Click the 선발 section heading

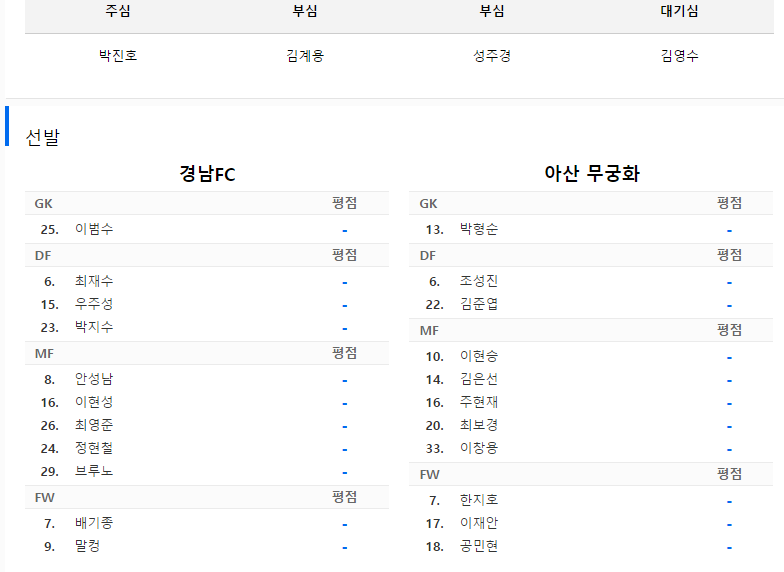tap(42, 137)
